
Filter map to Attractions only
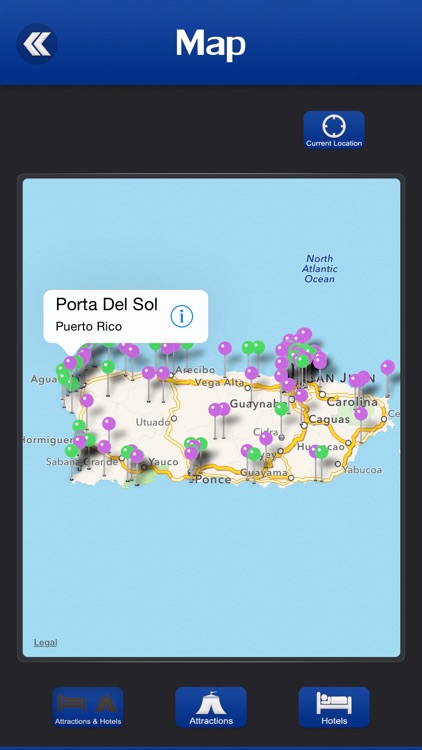point(211,707)
